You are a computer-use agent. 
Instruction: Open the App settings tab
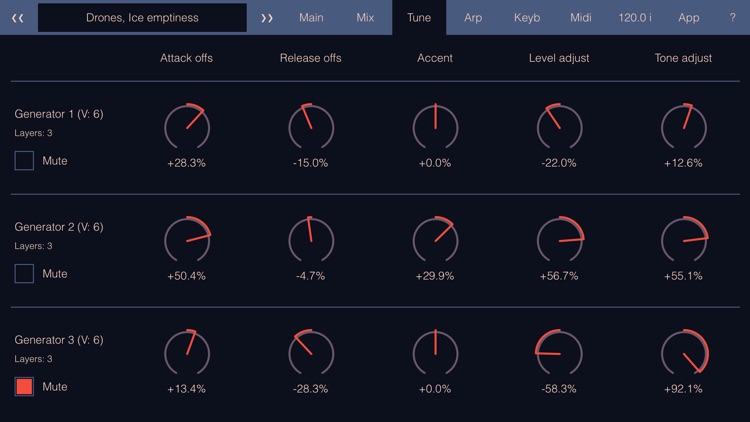[689, 18]
